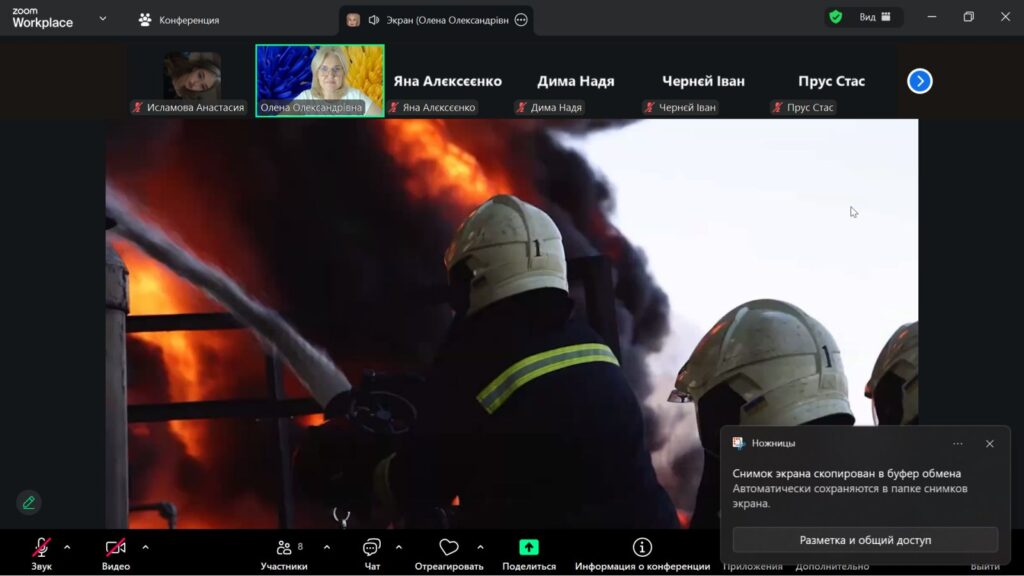1024x576 pixels.
Task: Click Разметка и общий доступ button
Action: tap(865, 540)
